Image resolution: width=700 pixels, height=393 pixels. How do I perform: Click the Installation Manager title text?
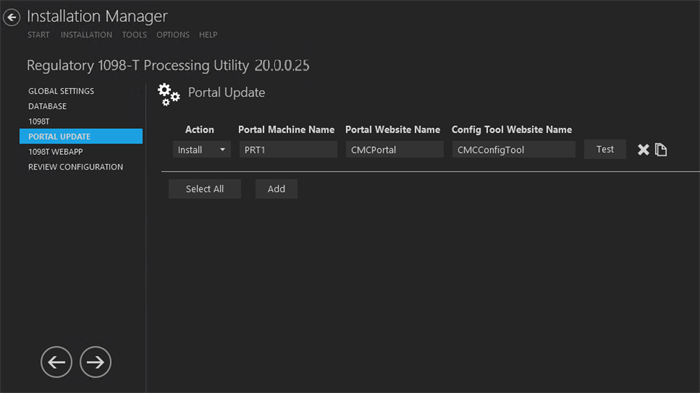97,17
